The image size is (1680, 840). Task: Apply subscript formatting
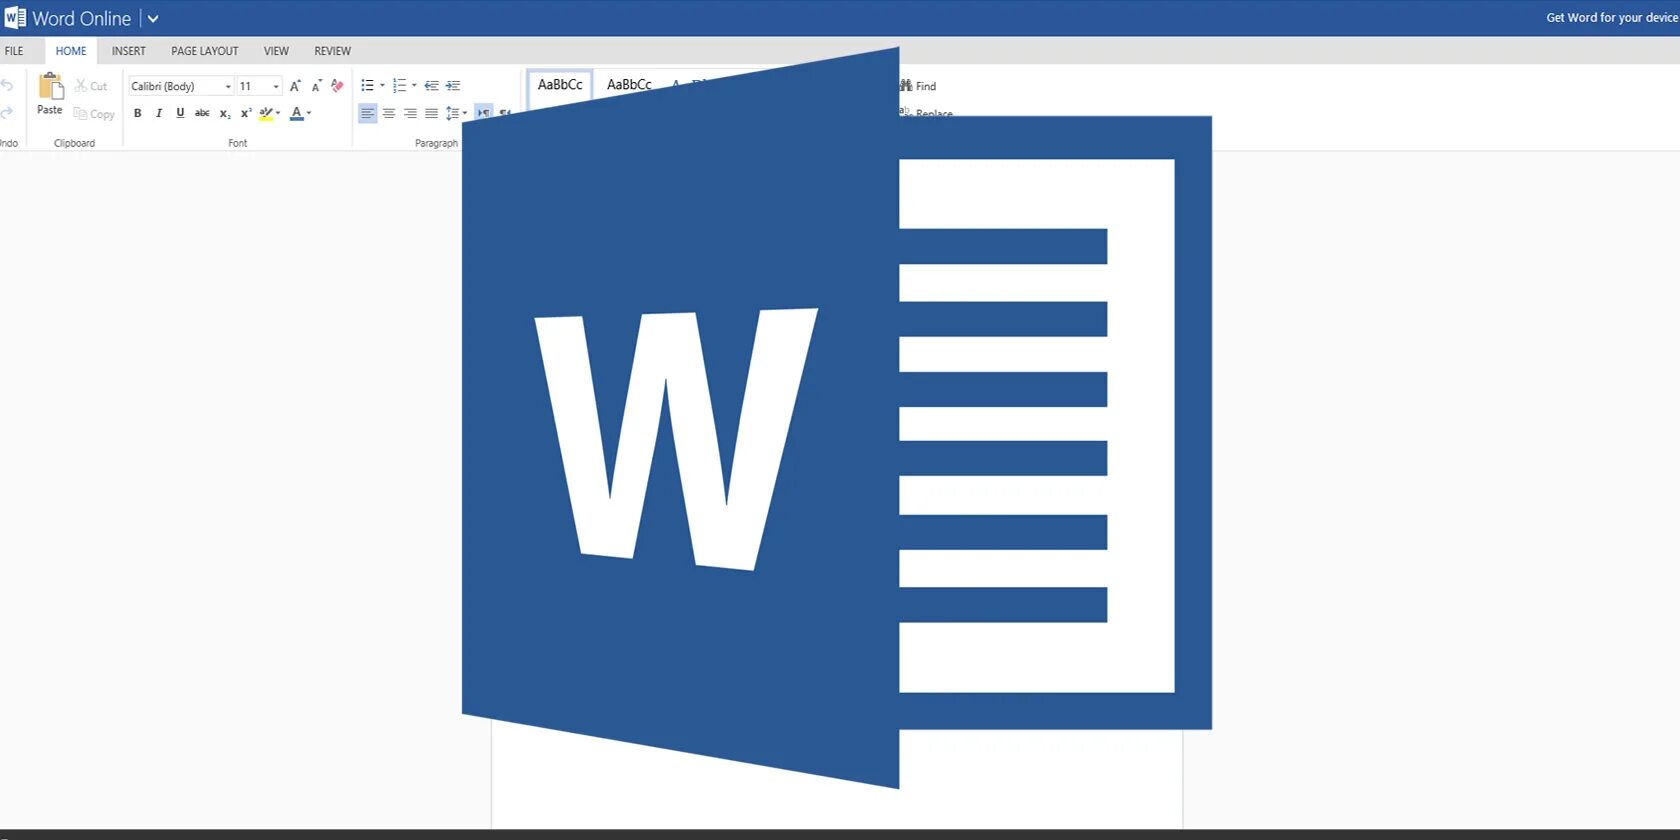[x=225, y=114]
